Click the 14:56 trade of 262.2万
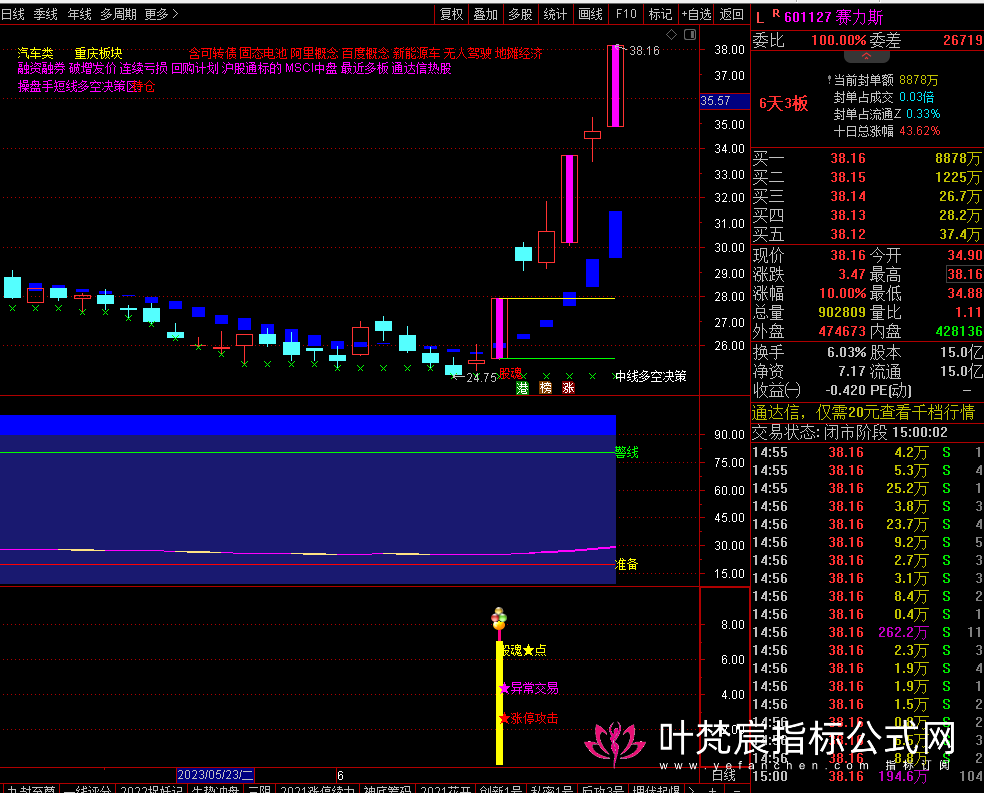984x793 pixels. point(867,632)
